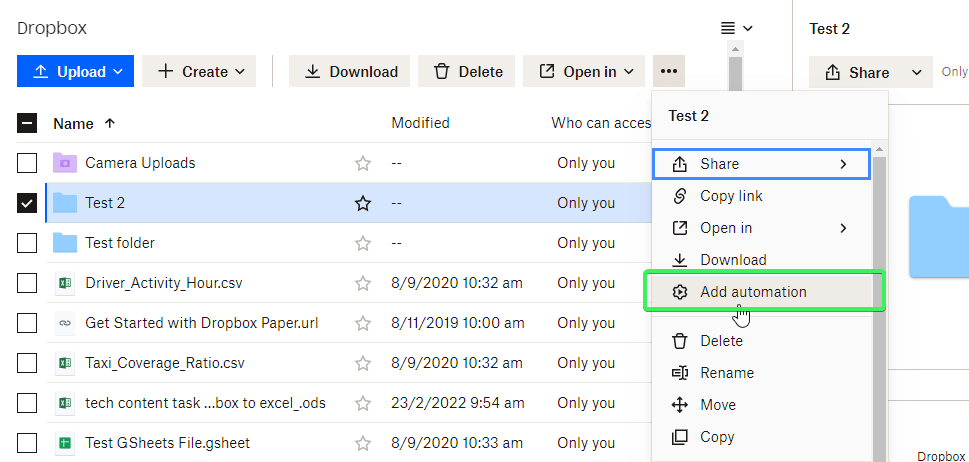Open the Create dropdown button
969x462 pixels.
coord(199,71)
